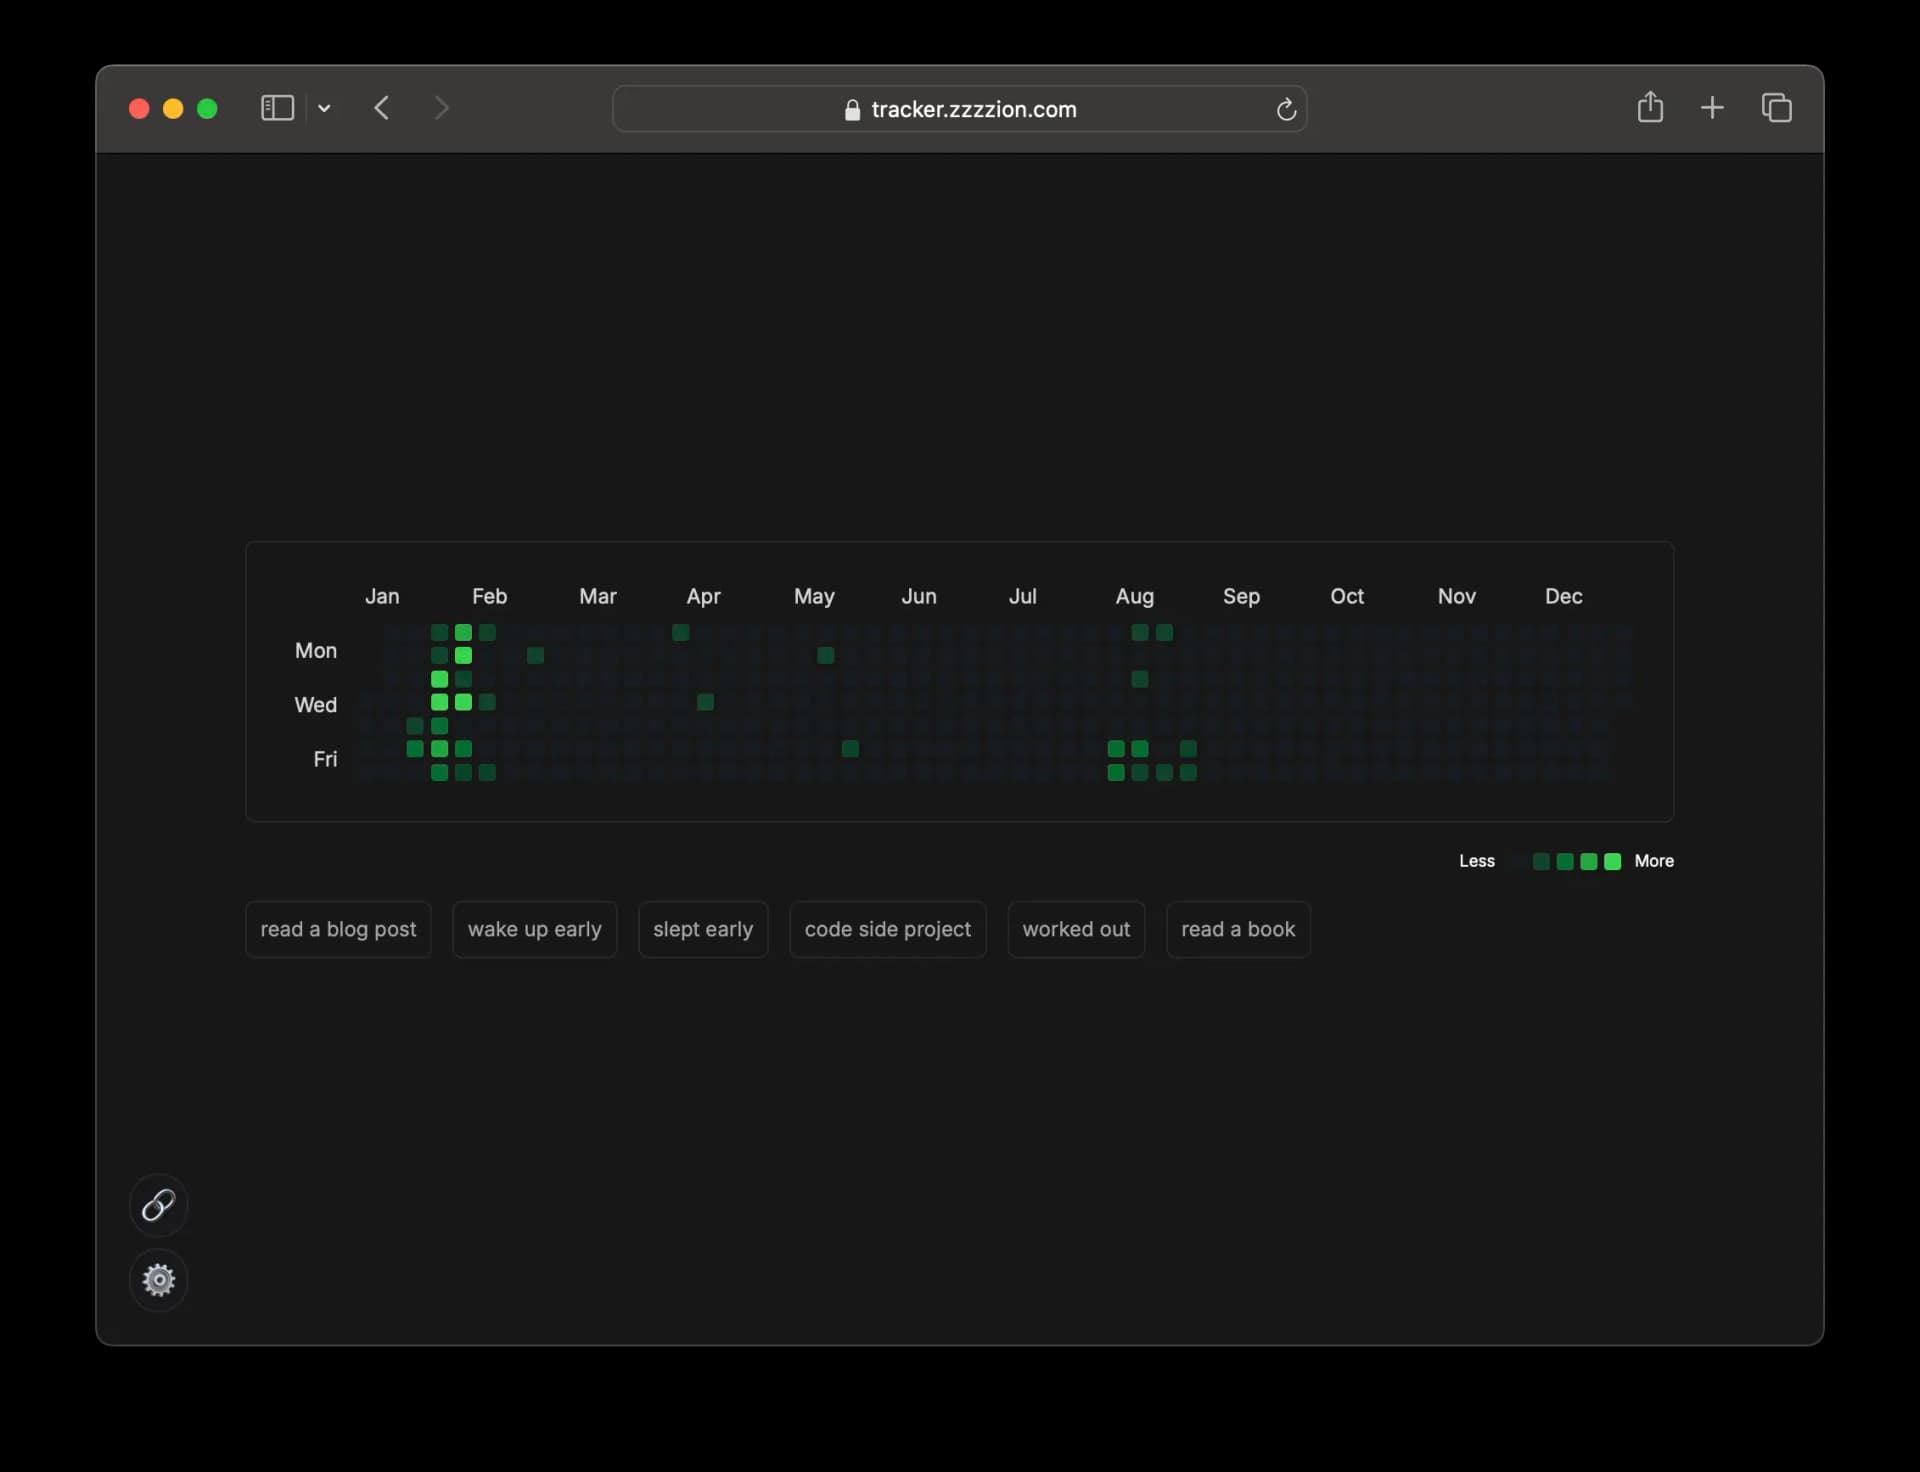Click the darkest green legend swatch

tap(1541, 861)
